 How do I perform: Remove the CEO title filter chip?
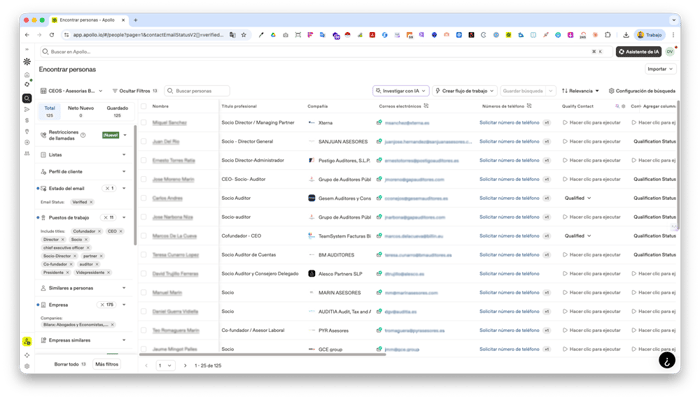point(121,231)
